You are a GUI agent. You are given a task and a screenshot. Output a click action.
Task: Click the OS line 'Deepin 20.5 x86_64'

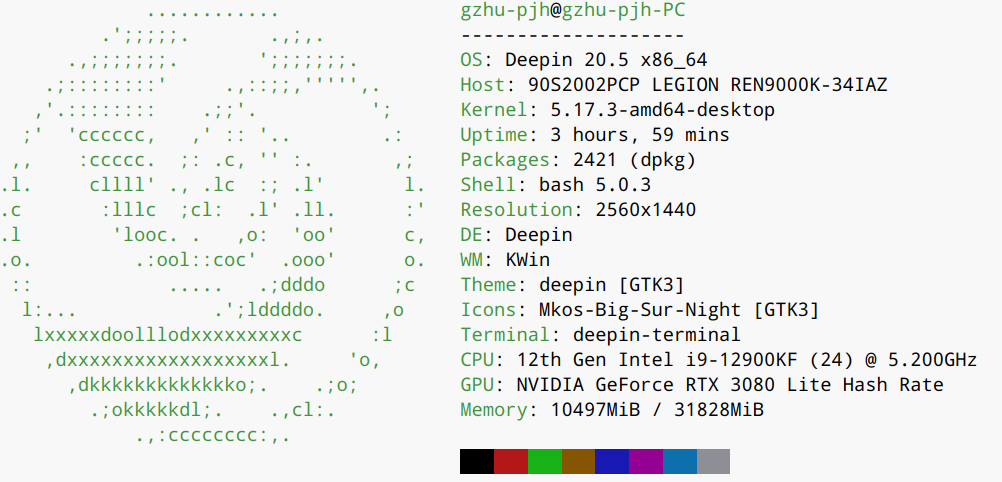(x=606, y=61)
